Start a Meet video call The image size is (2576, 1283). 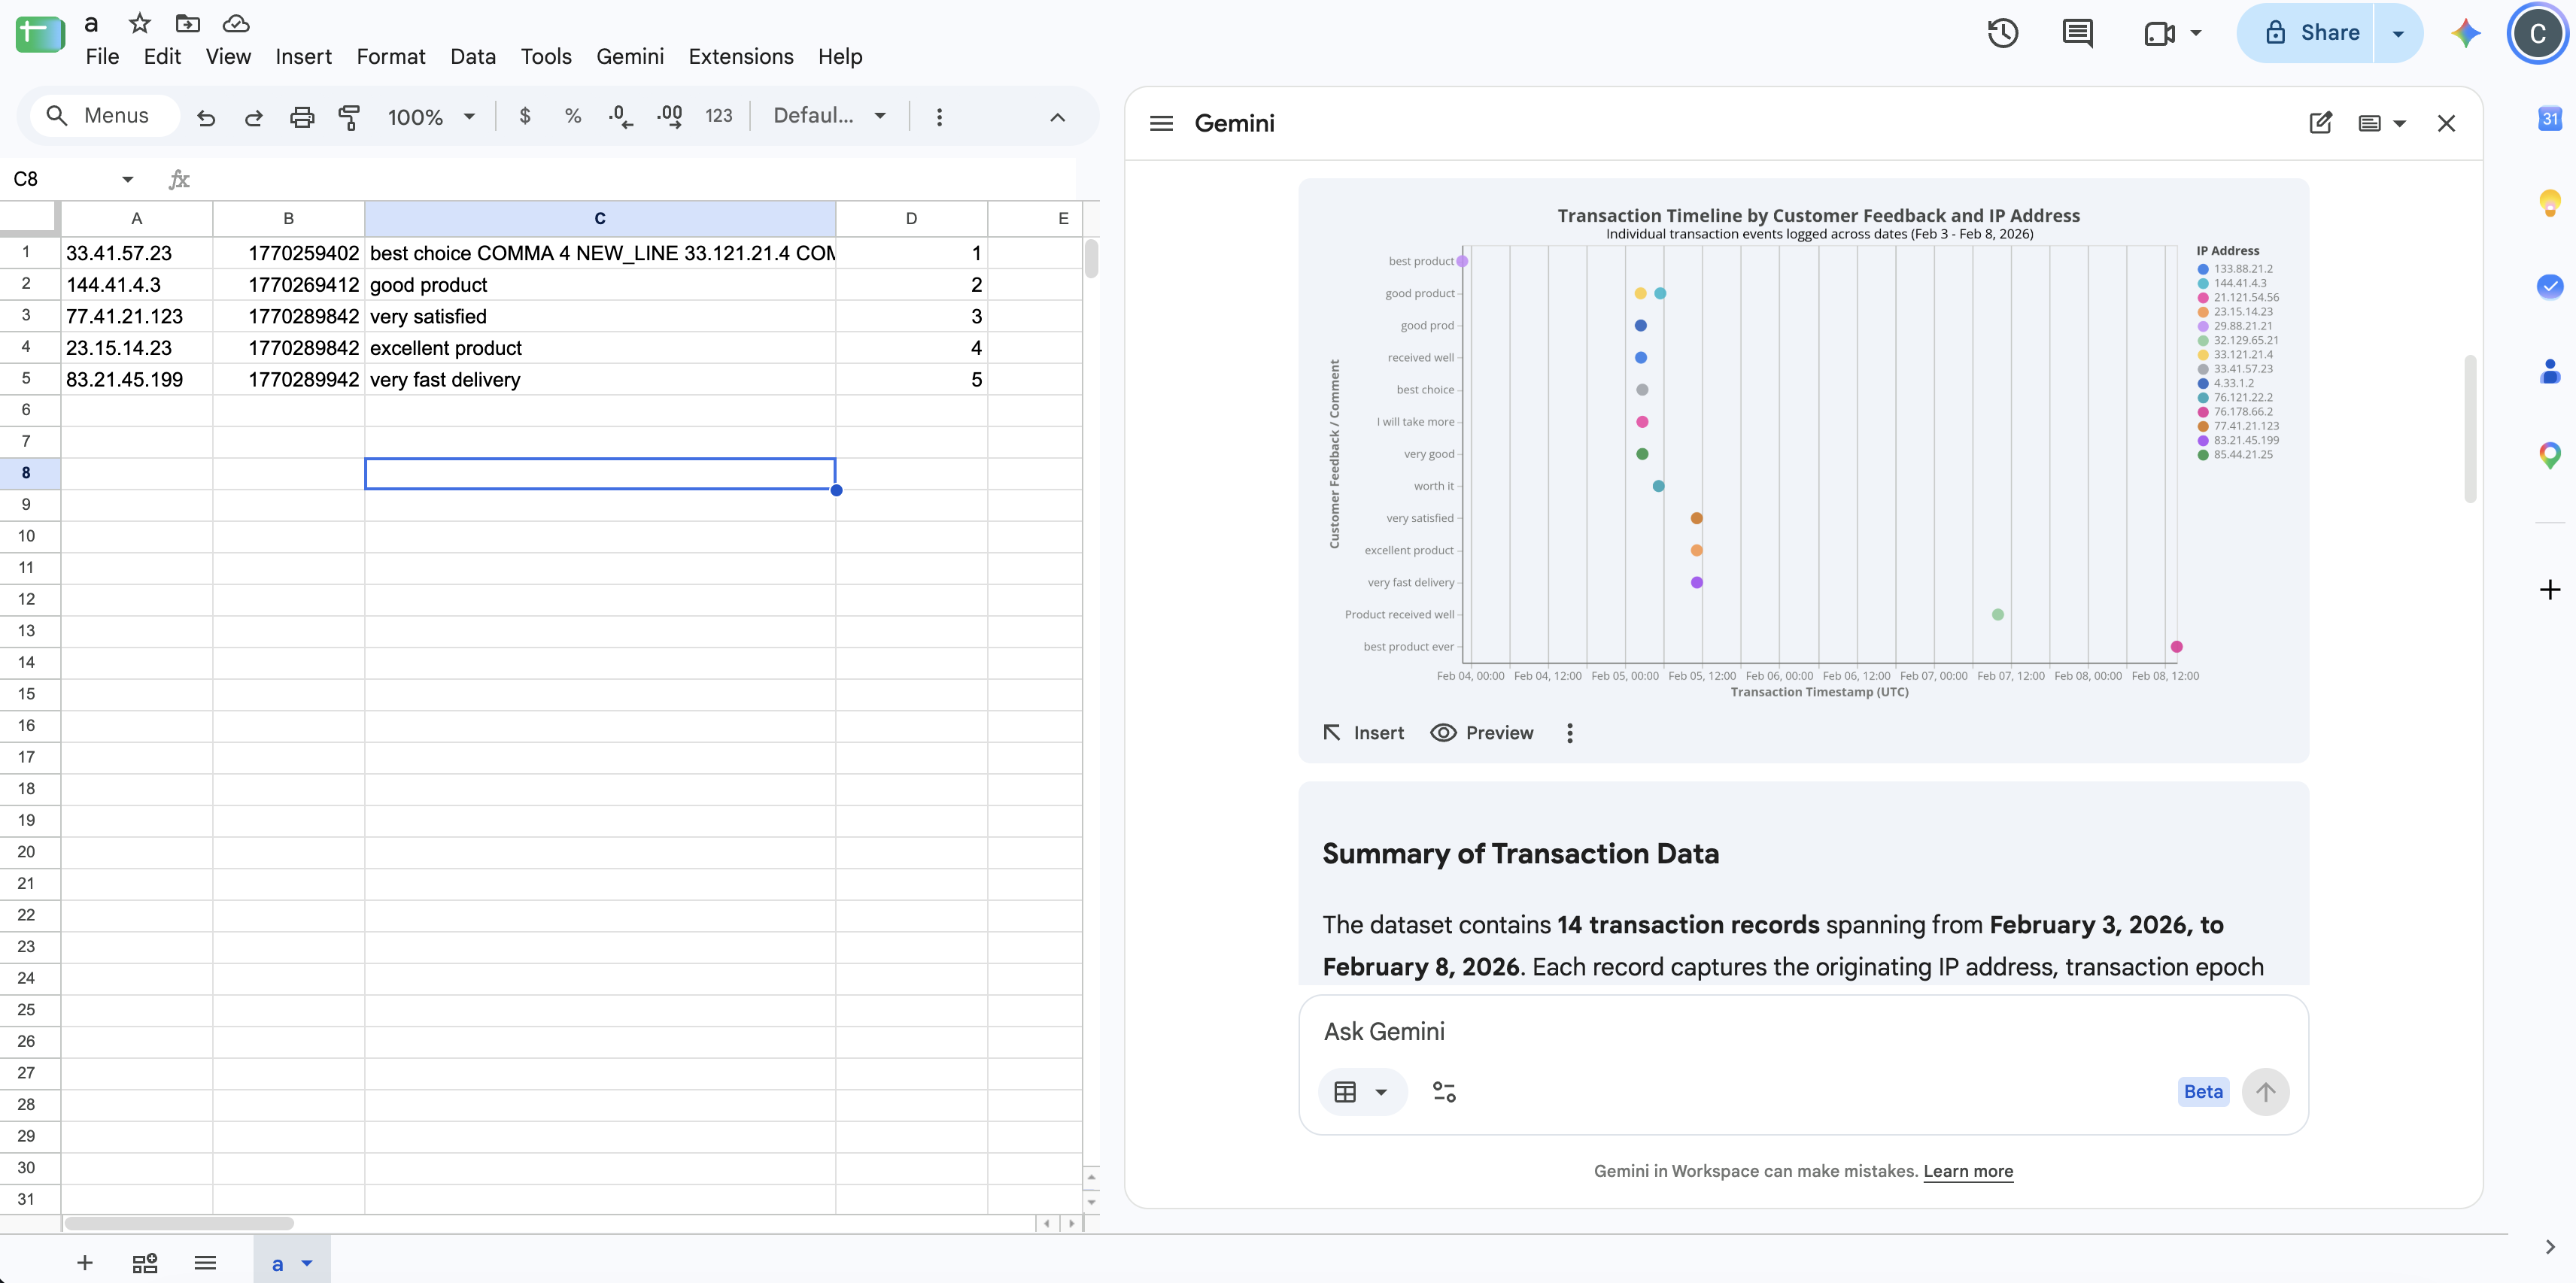coord(2160,33)
